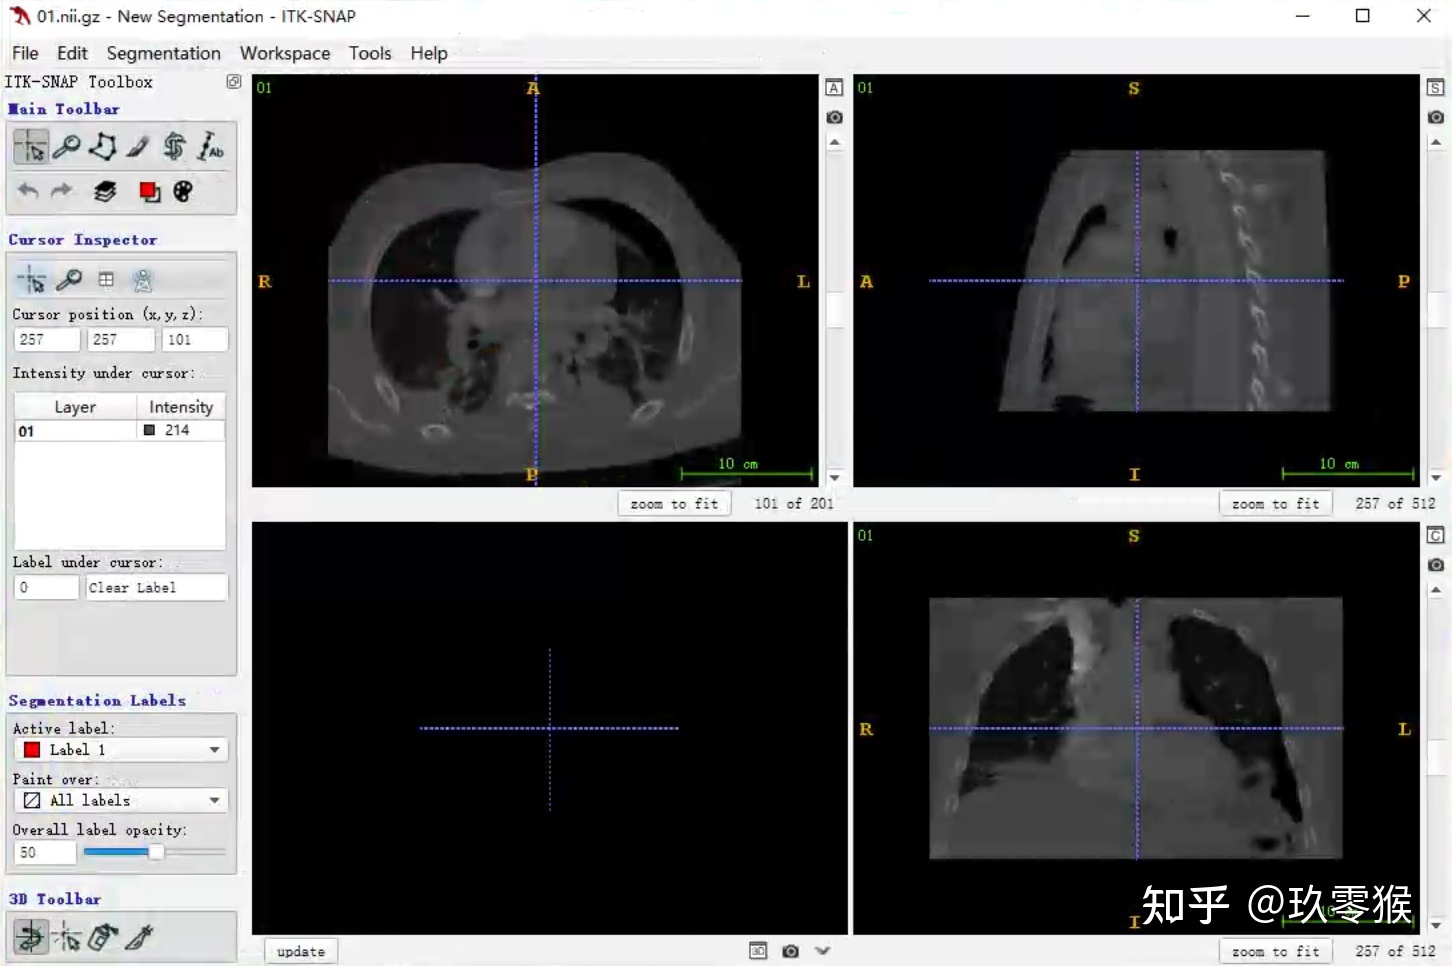Viewport: 1452px width, 966px height.
Task: Activate the Paintbrush tool
Action: (138, 146)
